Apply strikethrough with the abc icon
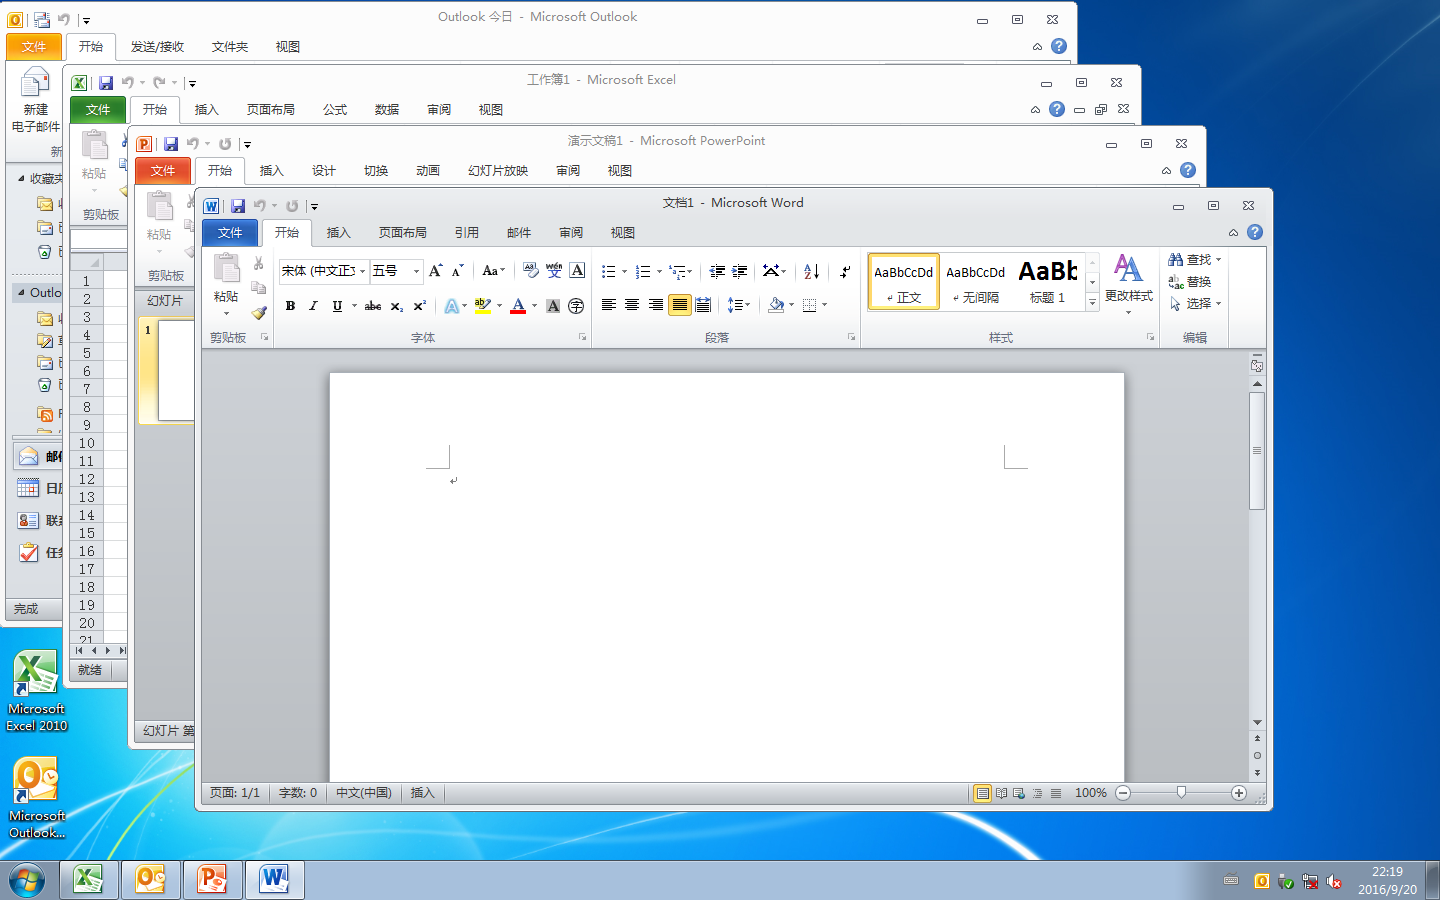Viewport: 1440px width, 900px height. (x=373, y=306)
